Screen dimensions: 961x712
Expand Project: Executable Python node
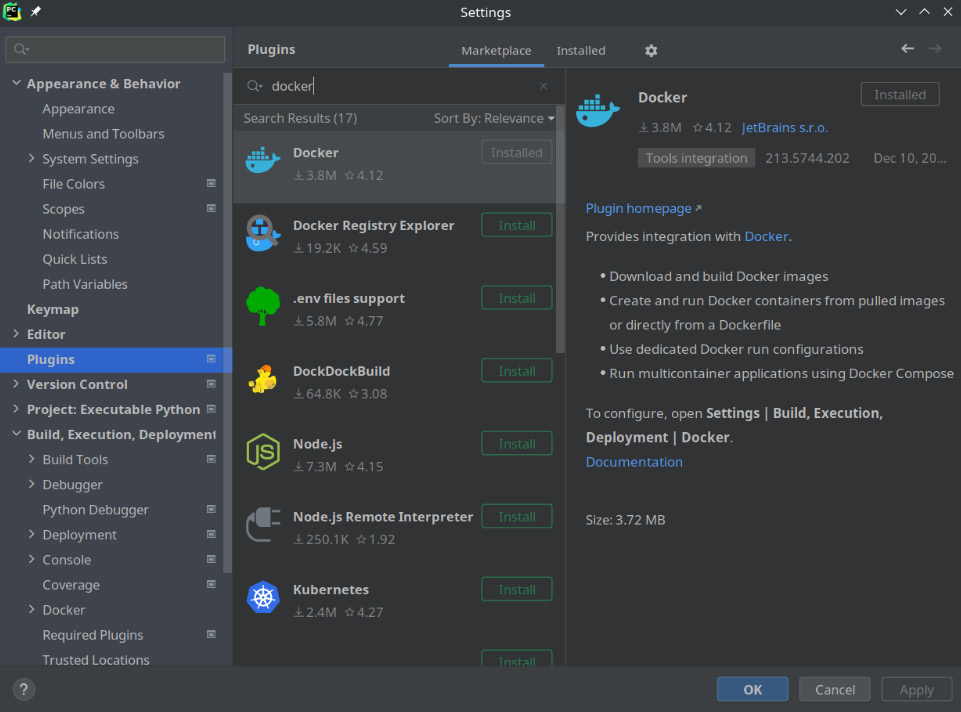pos(16,409)
